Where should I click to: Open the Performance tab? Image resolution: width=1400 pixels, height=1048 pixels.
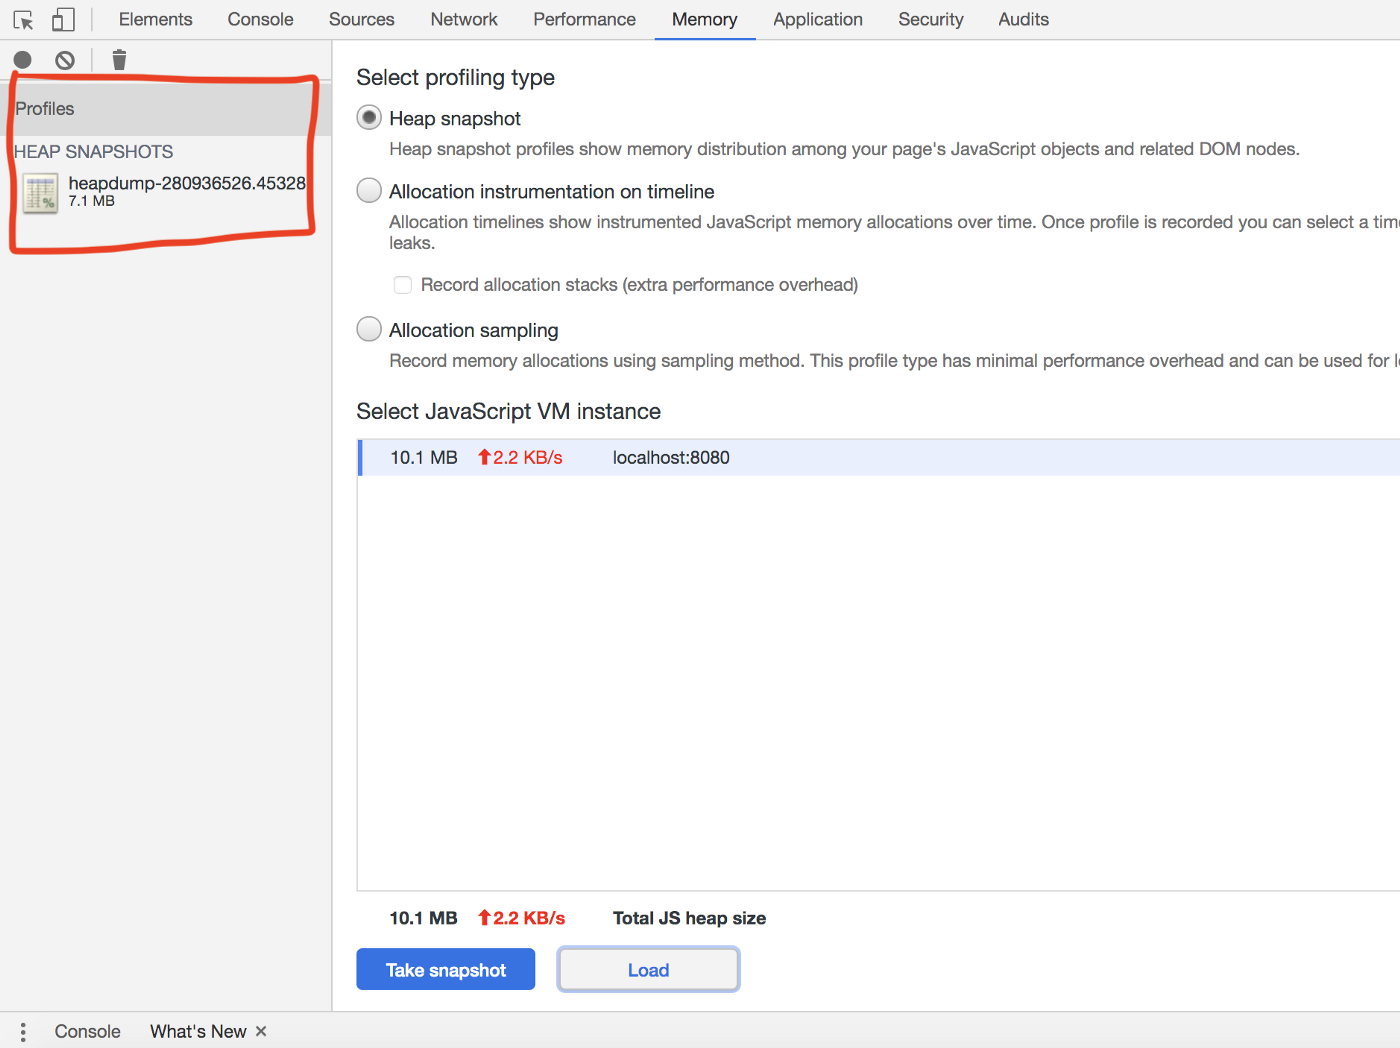click(x=584, y=20)
